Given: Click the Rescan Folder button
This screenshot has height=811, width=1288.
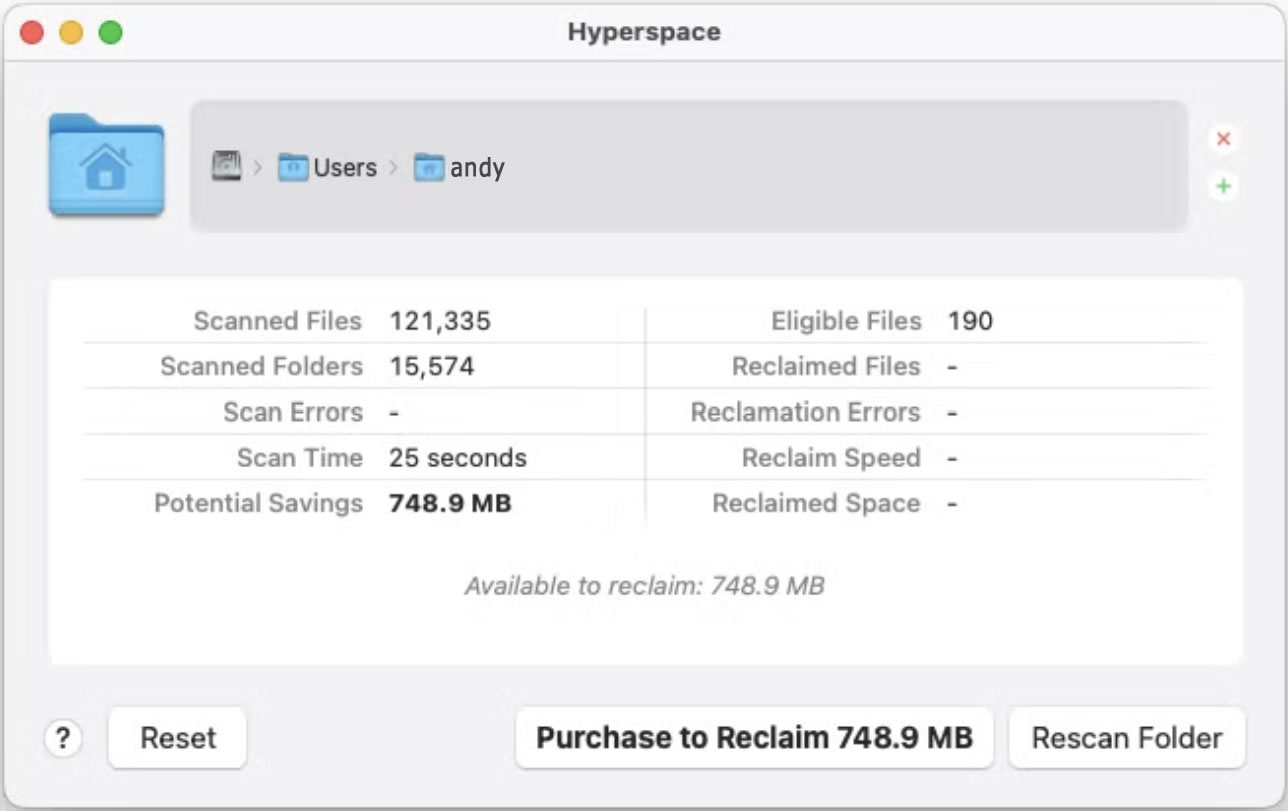Looking at the screenshot, I should pos(1127,738).
